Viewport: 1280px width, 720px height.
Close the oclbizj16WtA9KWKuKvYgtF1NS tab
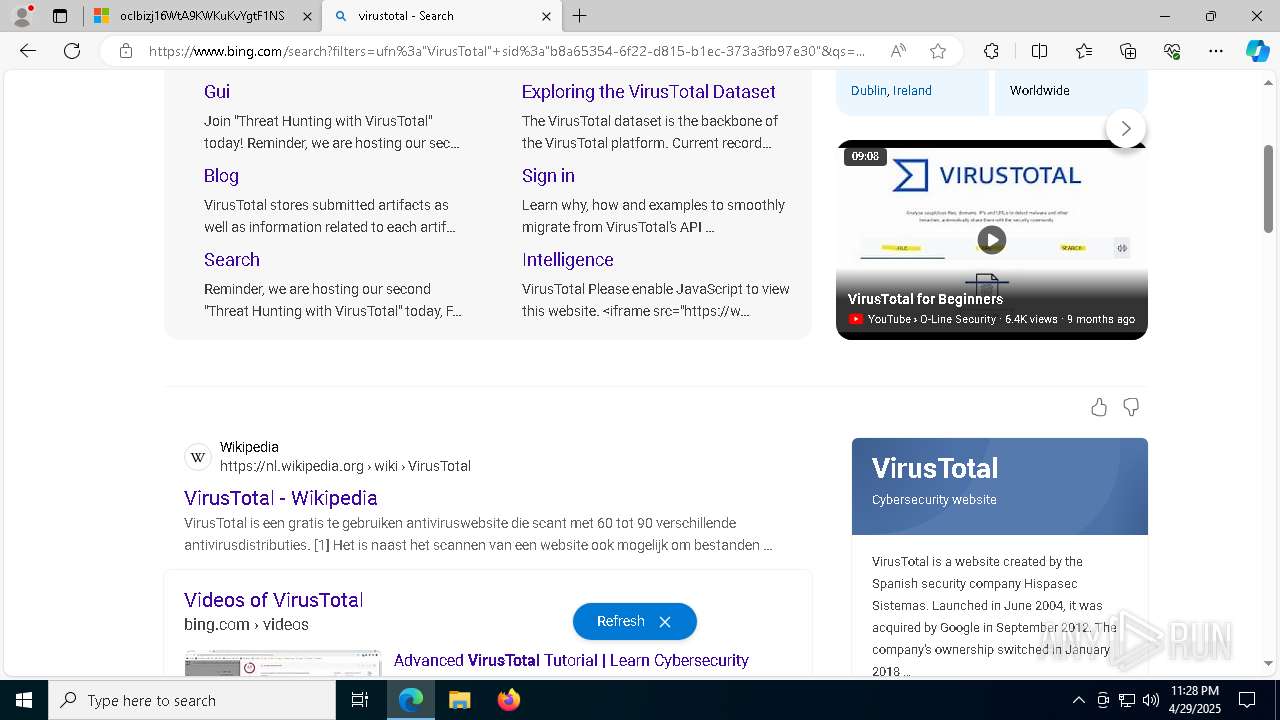pyautogui.click(x=307, y=16)
